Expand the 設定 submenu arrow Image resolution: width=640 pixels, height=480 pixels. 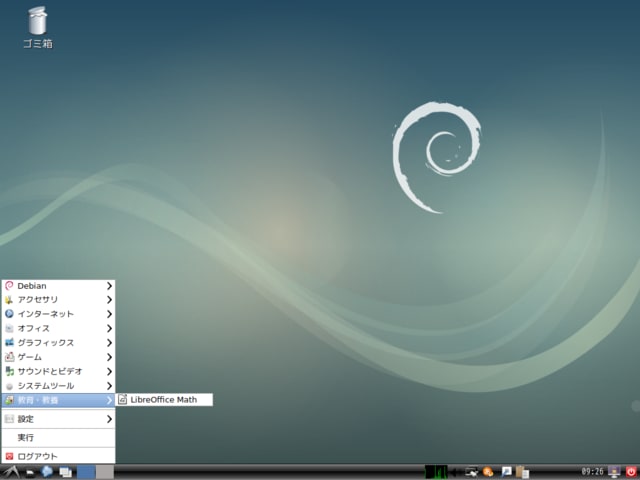[x=109, y=419]
